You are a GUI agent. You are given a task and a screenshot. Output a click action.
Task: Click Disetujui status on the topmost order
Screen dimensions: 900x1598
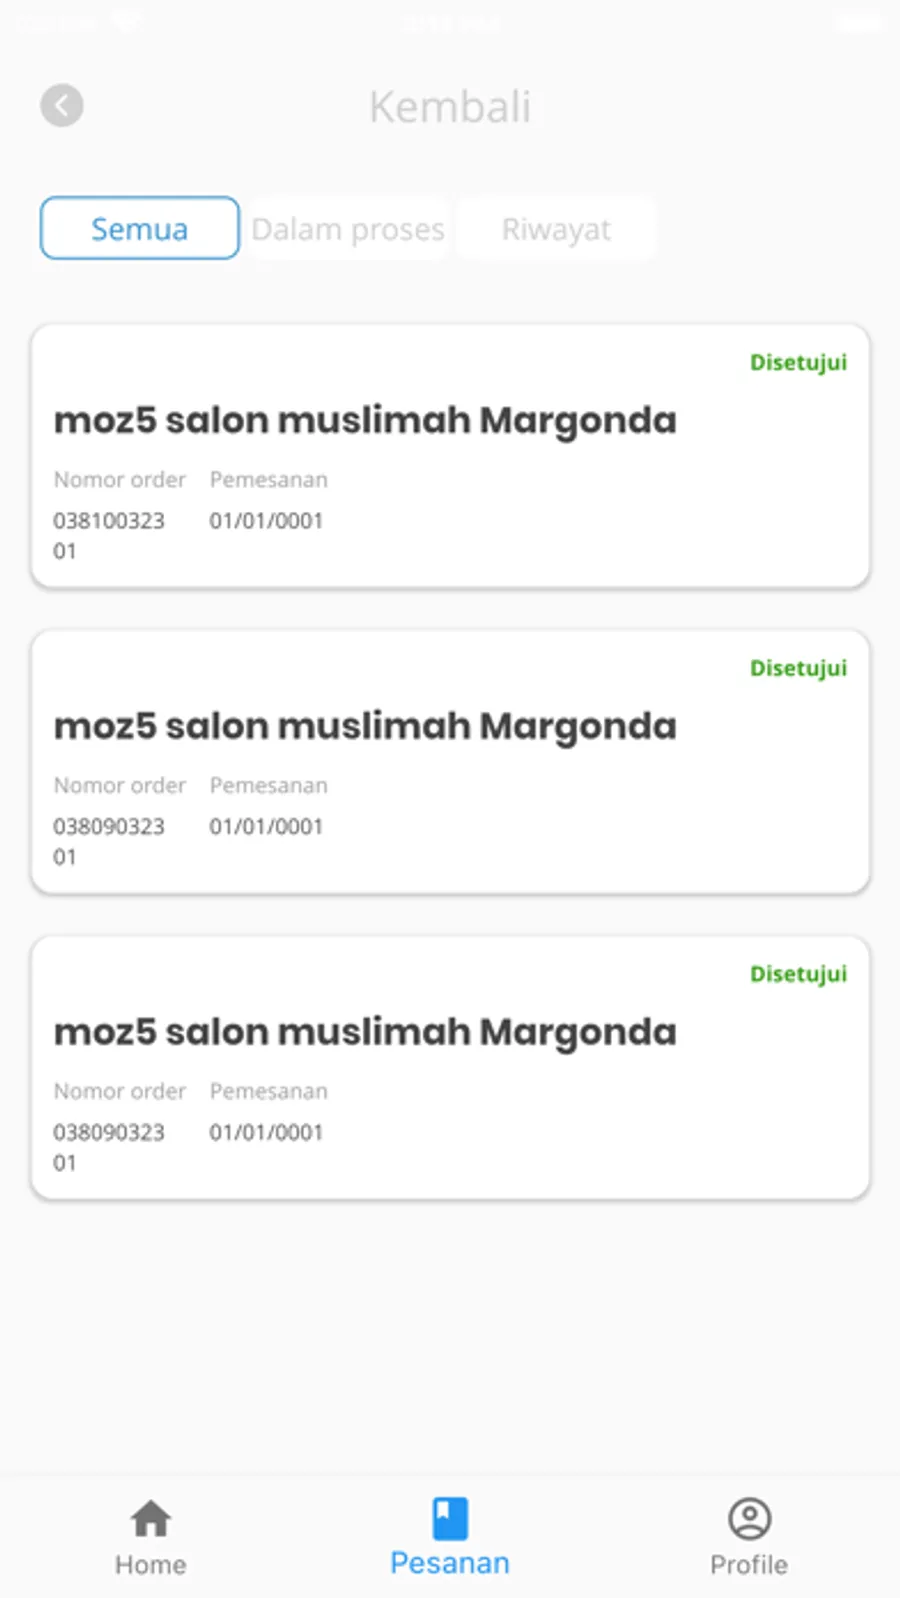point(798,363)
